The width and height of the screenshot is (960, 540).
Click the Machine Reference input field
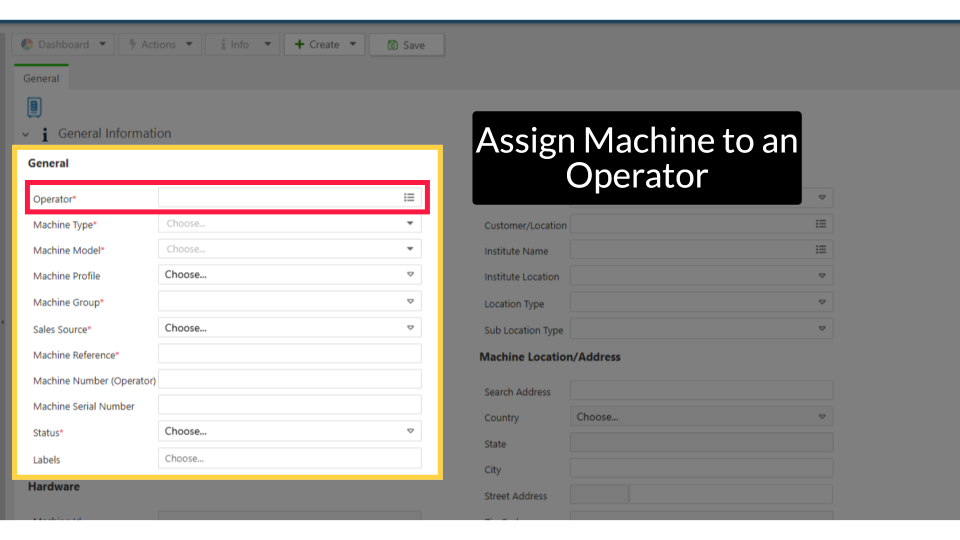[289, 354]
